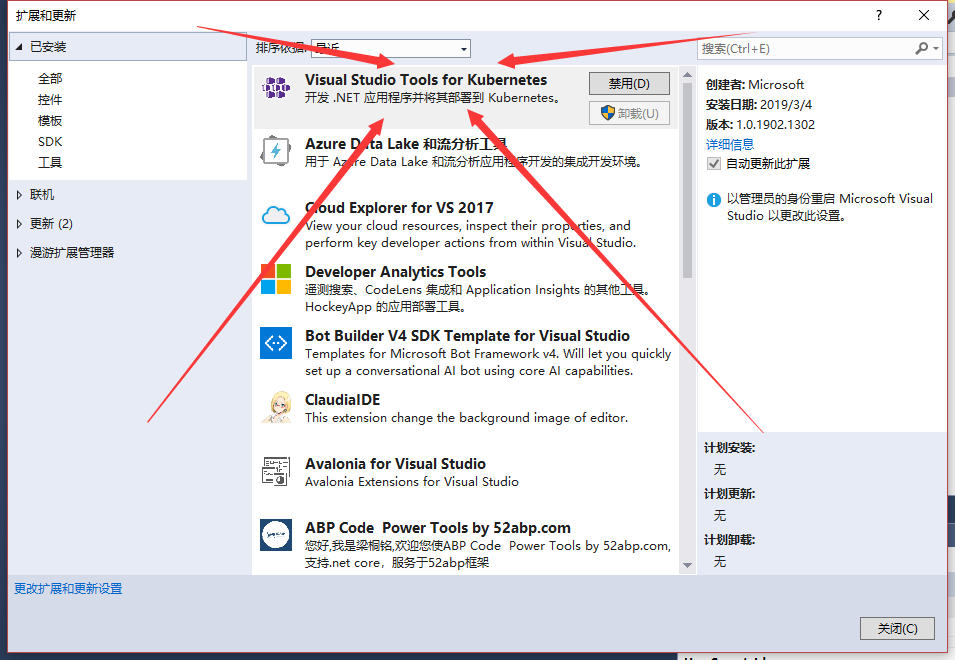The height and width of the screenshot is (660, 955).
Task: Click the 禁用(D) button
Action: click(629, 83)
